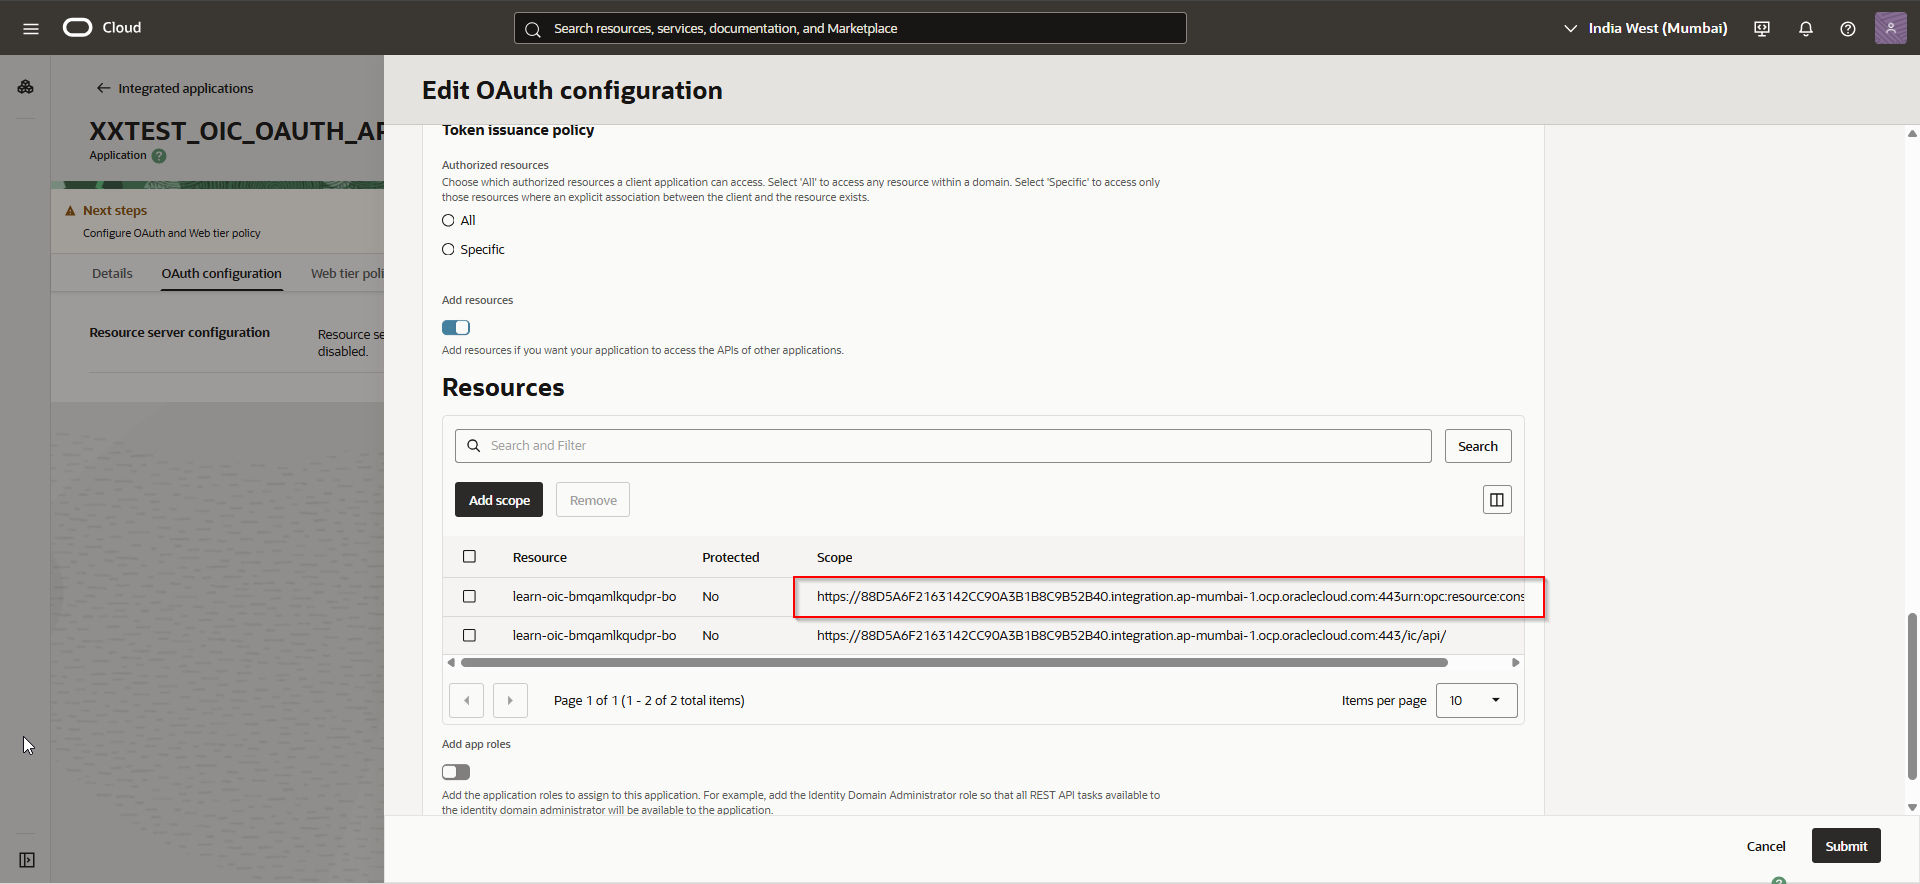Open the hamburger navigation menu
Screen dimensions: 1920x884
(31, 28)
